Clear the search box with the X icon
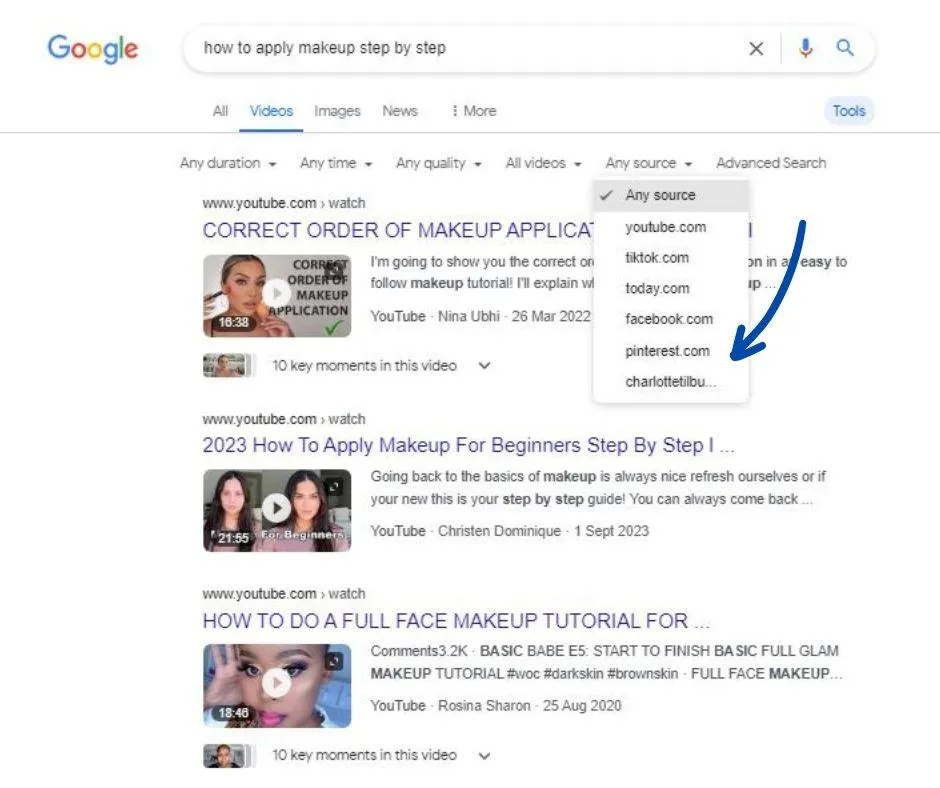940x788 pixels. coord(757,49)
